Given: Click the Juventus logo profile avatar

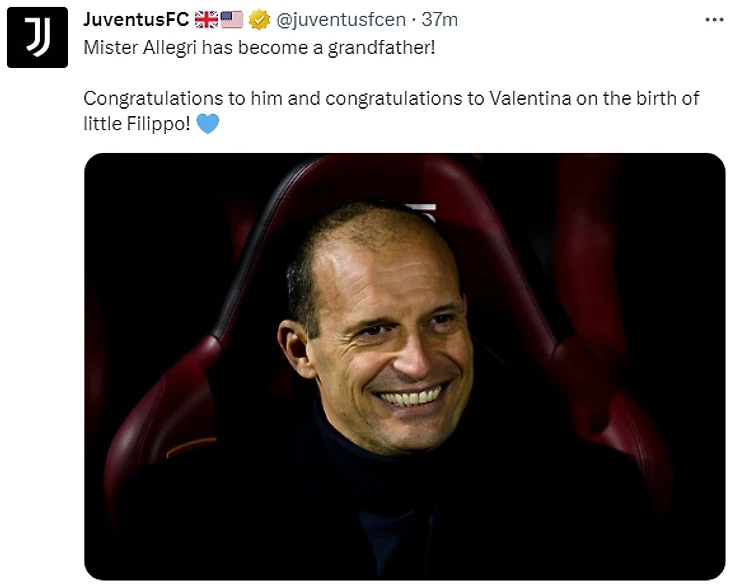Looking at the screenshot, I should [37, 37].
